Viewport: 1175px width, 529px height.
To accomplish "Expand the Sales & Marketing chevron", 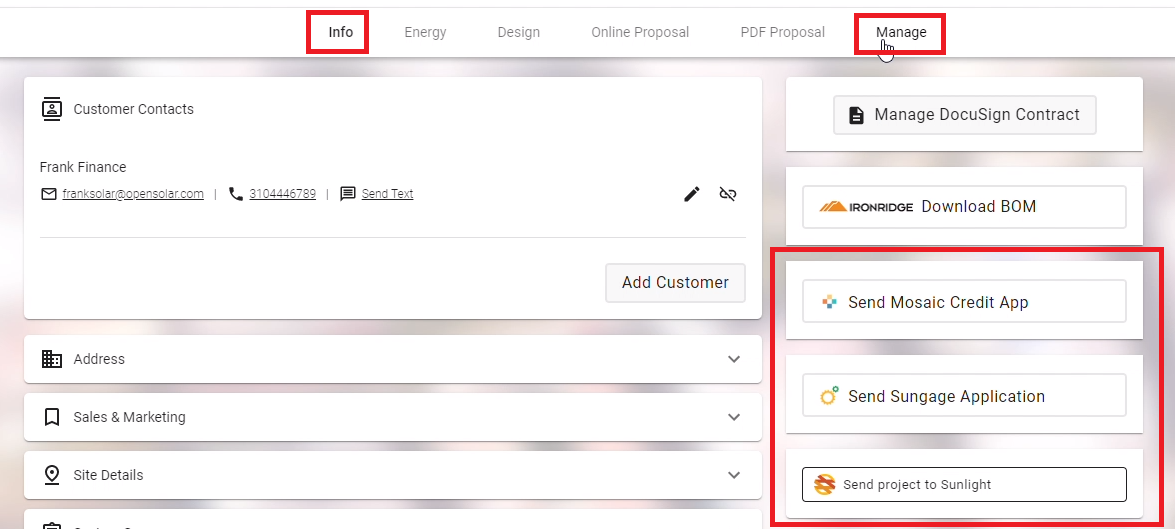I will click(734, 417).
